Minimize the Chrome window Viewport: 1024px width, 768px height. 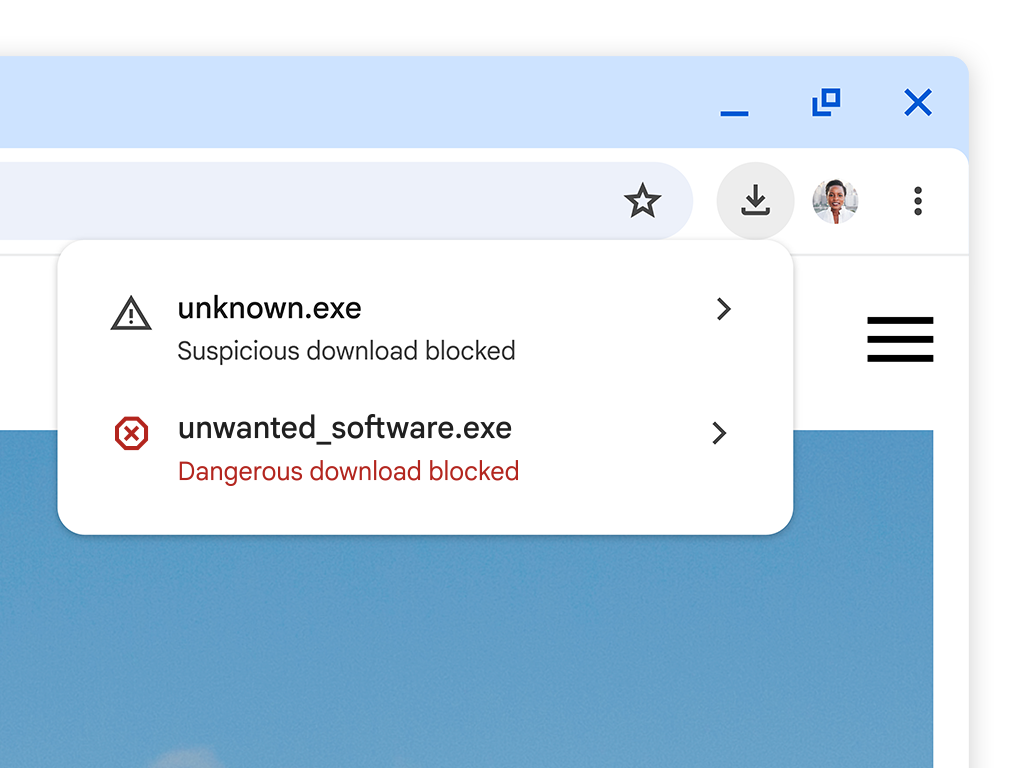[734, 104]
